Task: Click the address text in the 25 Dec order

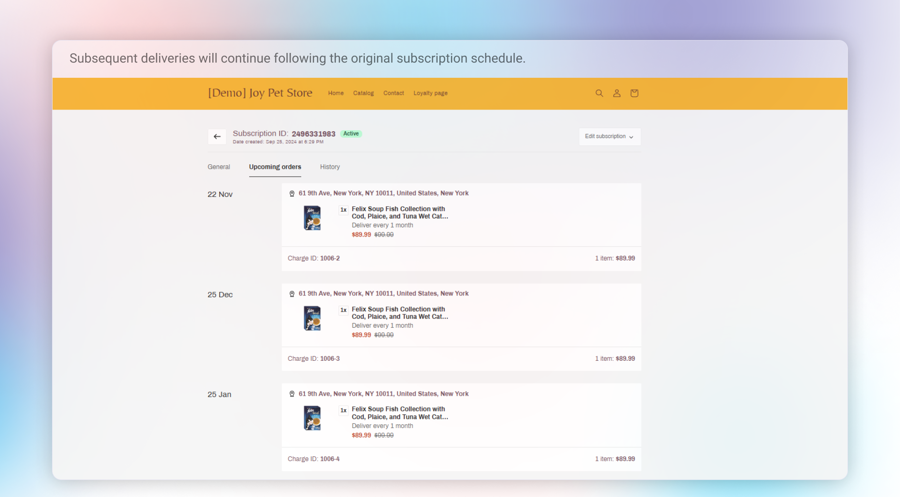Action: click(383, 293)
